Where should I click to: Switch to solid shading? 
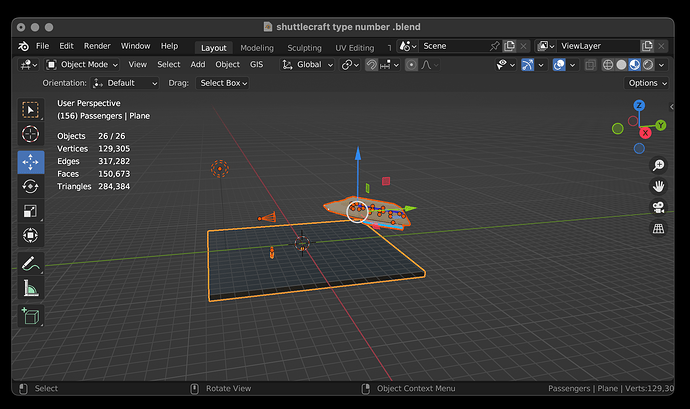click(621, 65)
